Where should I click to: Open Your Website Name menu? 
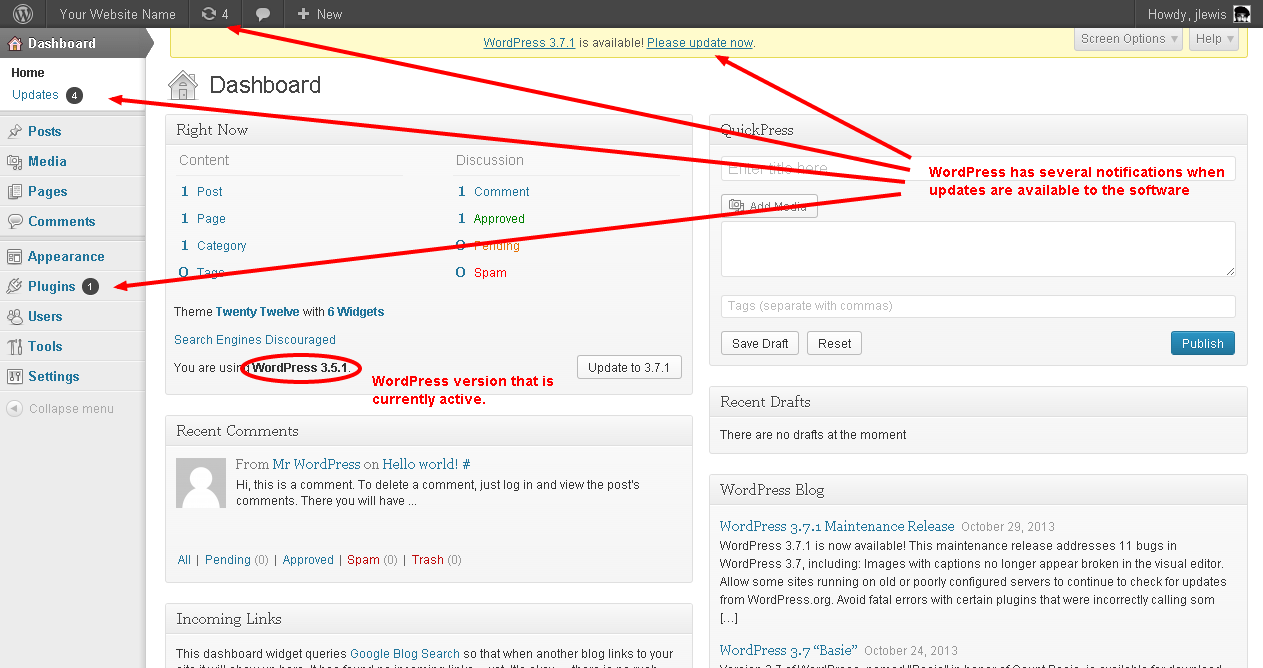(x=117, y=14)
